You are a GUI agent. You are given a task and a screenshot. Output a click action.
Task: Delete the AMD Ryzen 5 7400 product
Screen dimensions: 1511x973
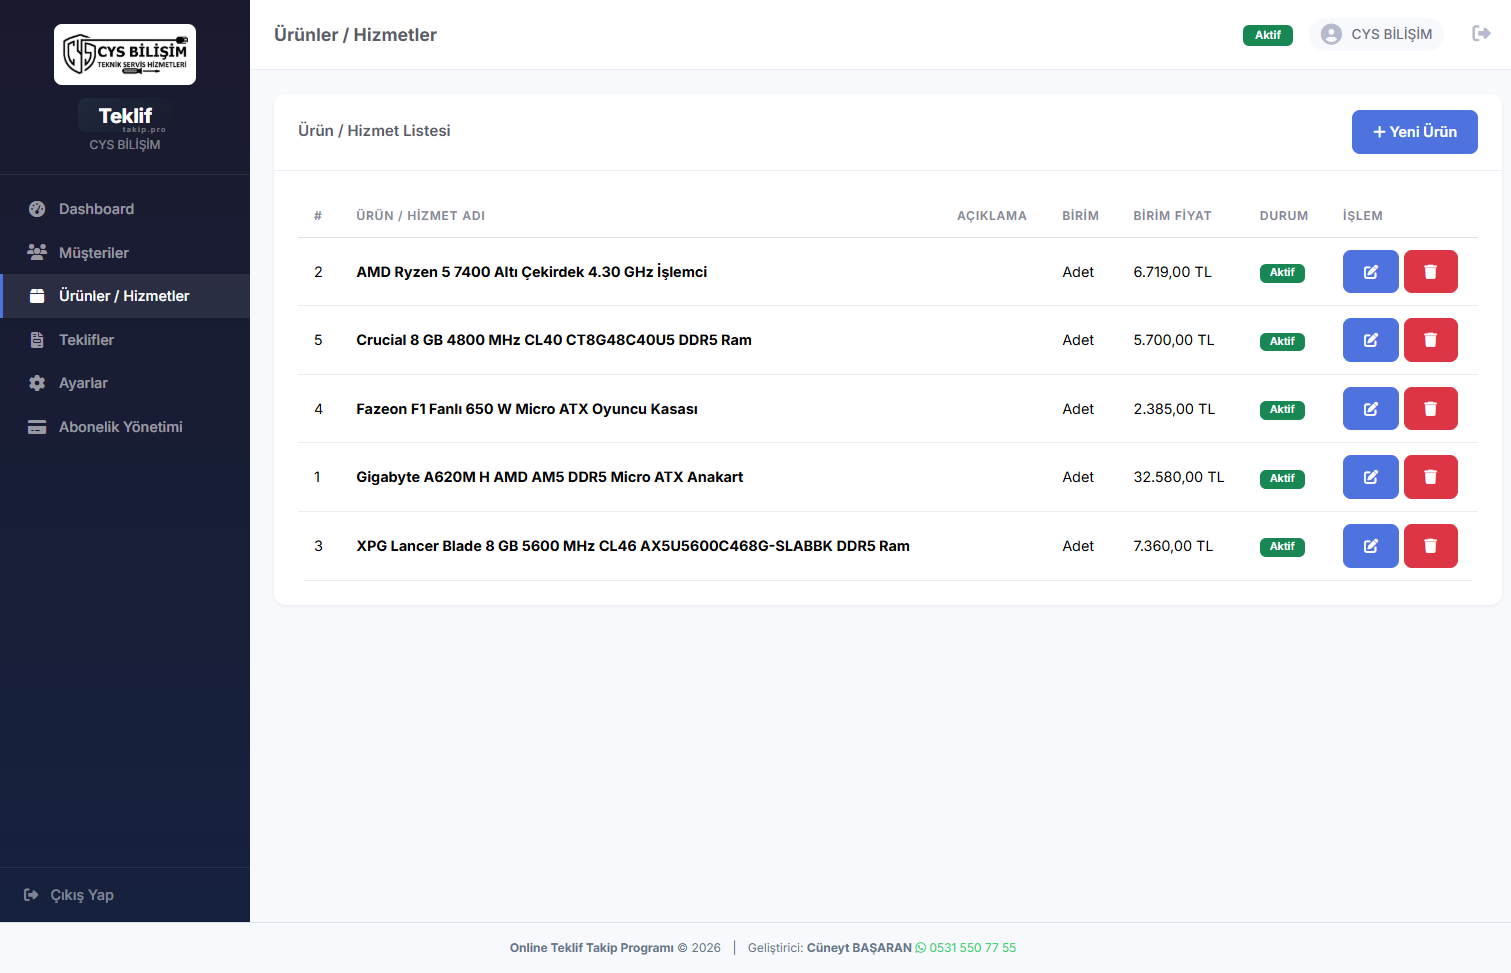tap(1431, 272)
